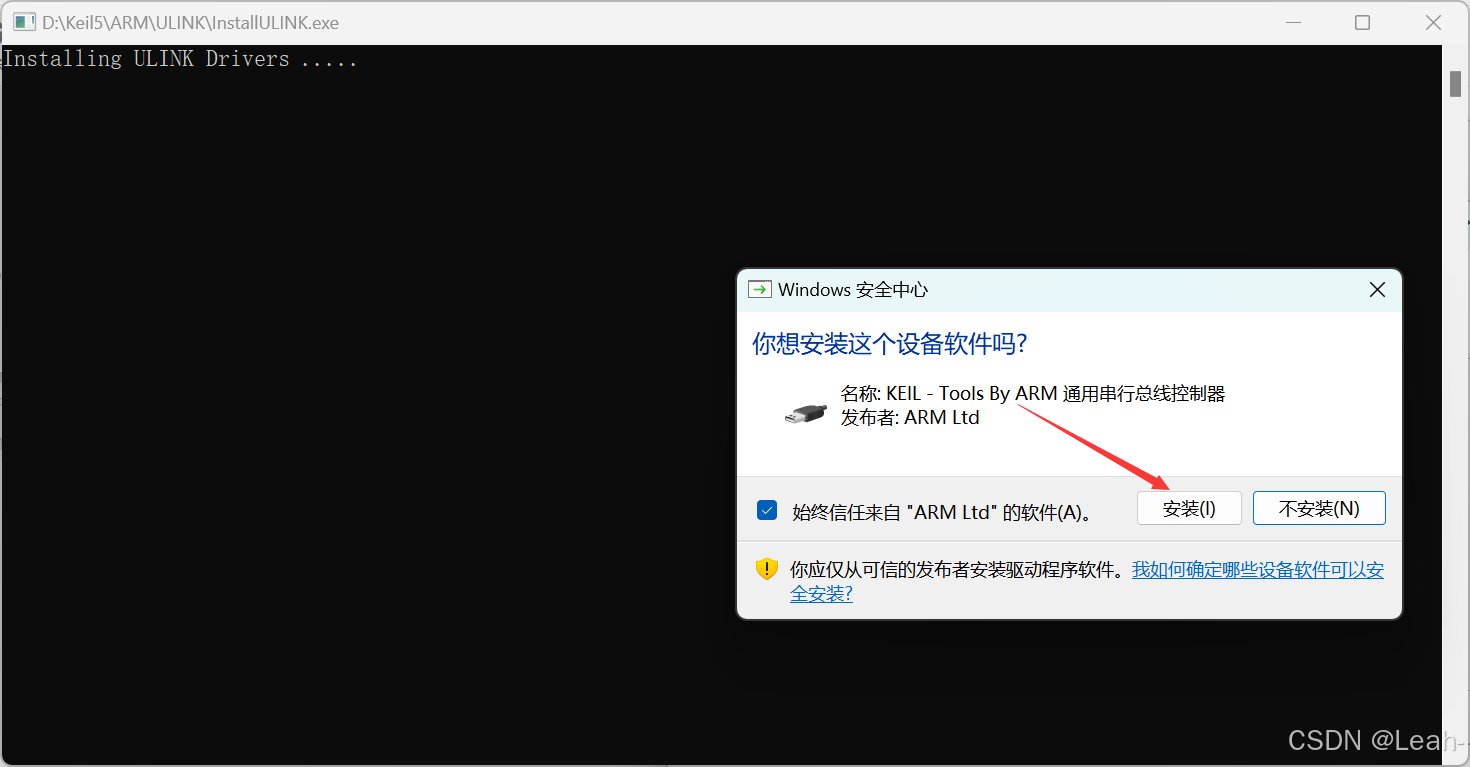Click the '你想安装这个设备软件吗?' heading

(x=890, y=344)
